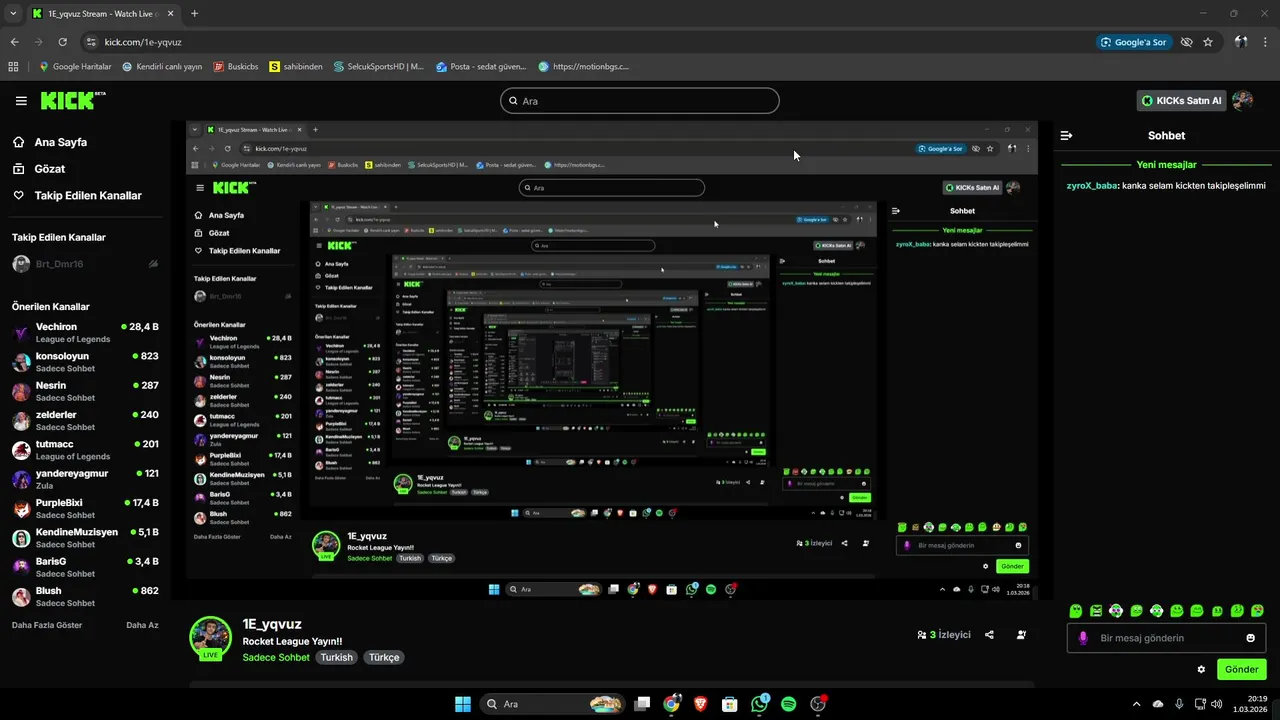This screenshot has width=1280, height=720.
Task: Show more channels with Daha Fazla Göster
Action: pos(47,625)
